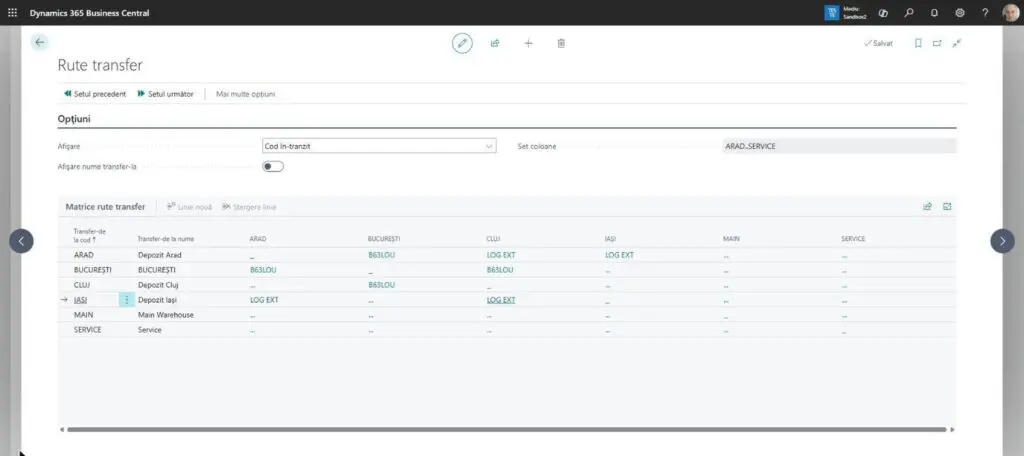Click B63LOU in BUCUREȘTI row ARAD column
This screenshot has height=456, width=1024.
click(x=263, y=270)
